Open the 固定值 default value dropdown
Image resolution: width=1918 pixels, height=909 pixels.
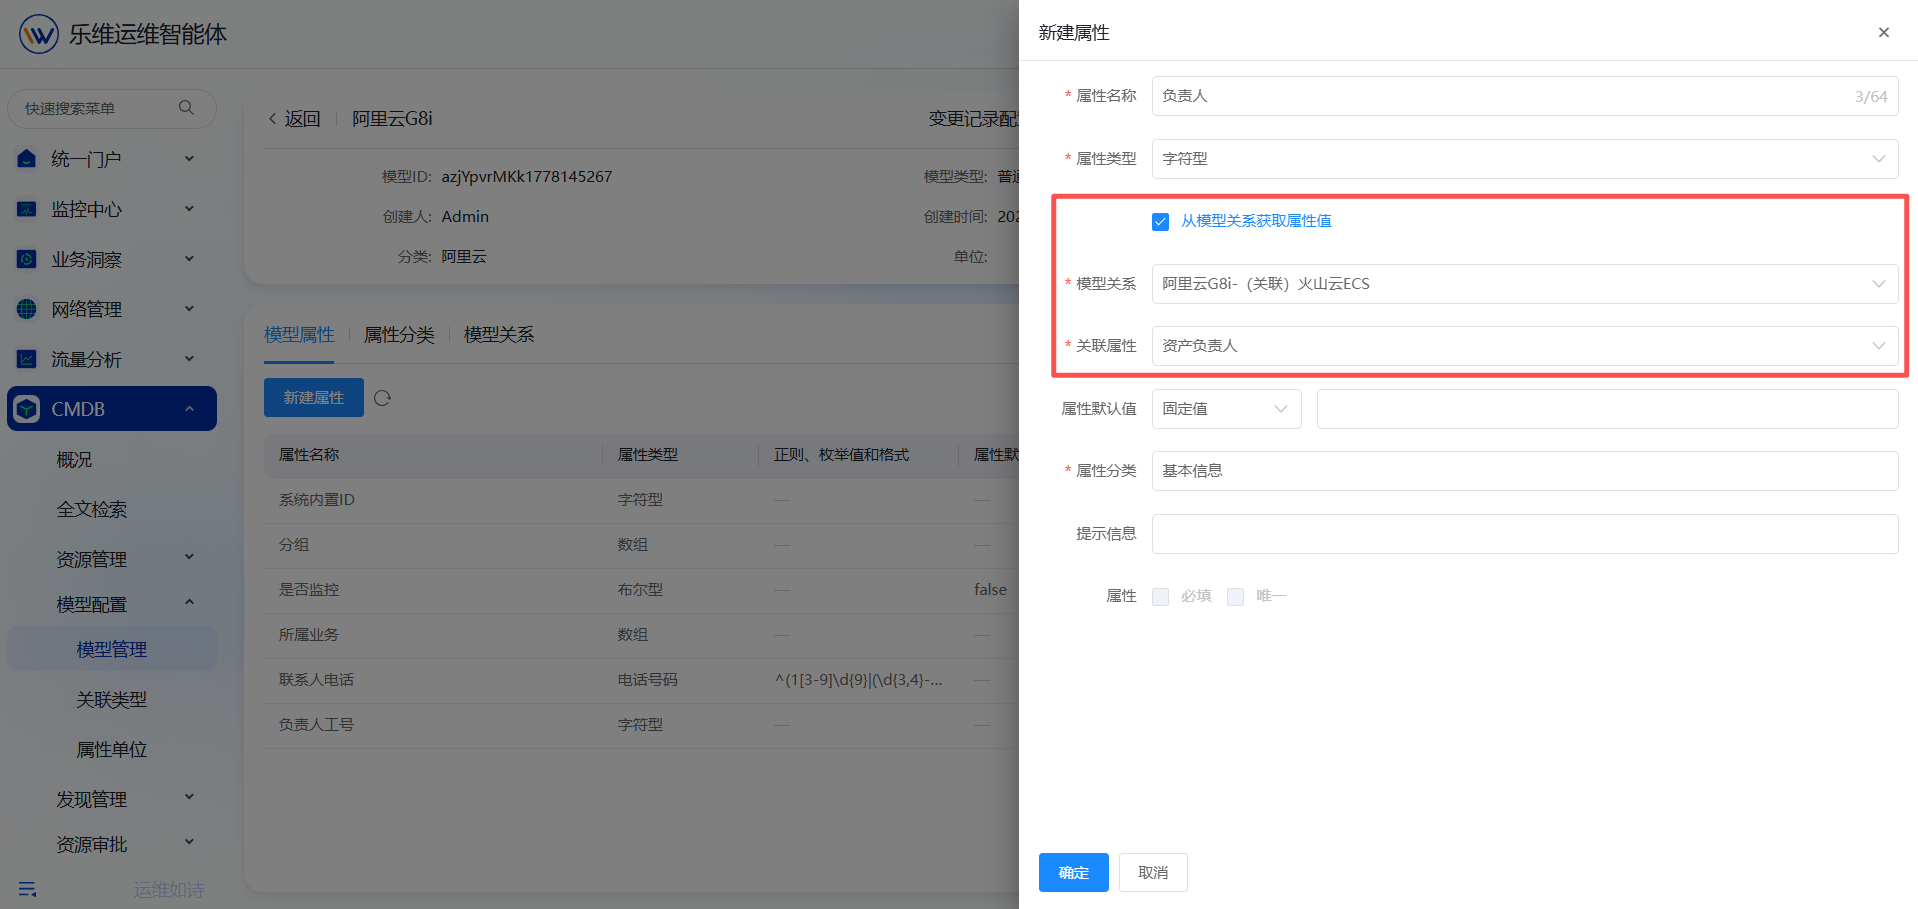tap(1226, 409)
